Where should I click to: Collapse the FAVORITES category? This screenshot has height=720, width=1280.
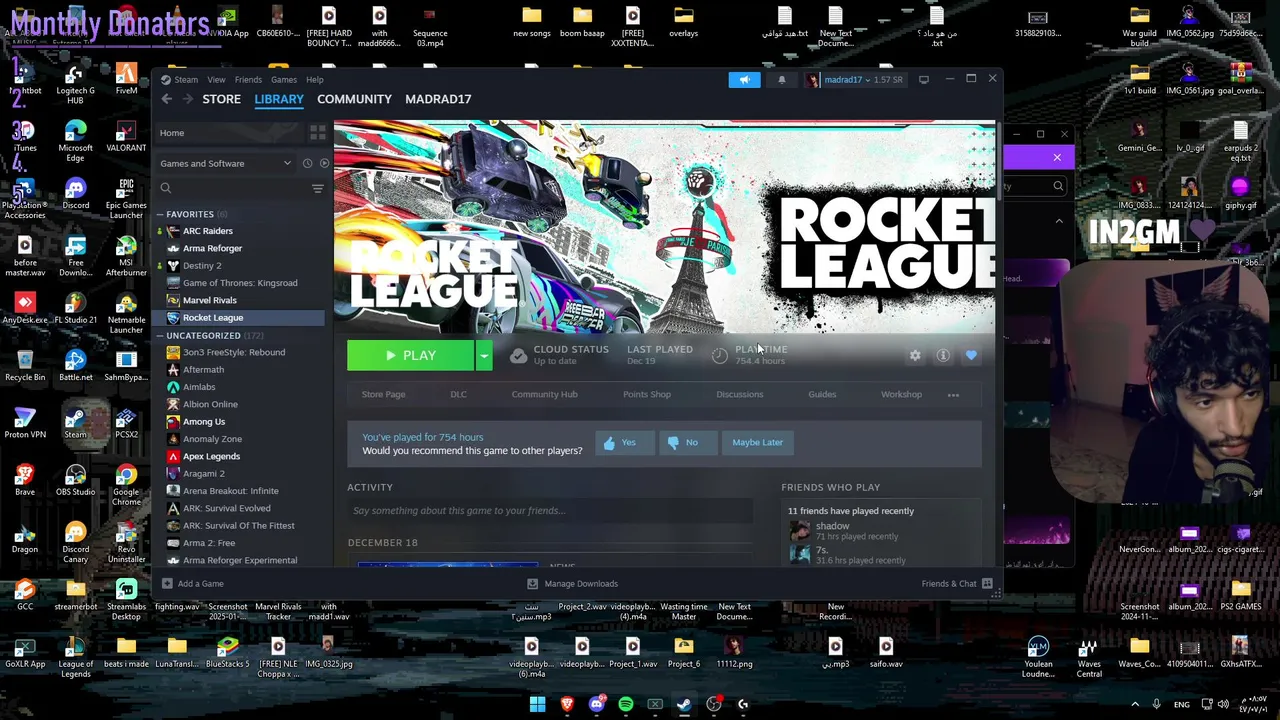159,214
